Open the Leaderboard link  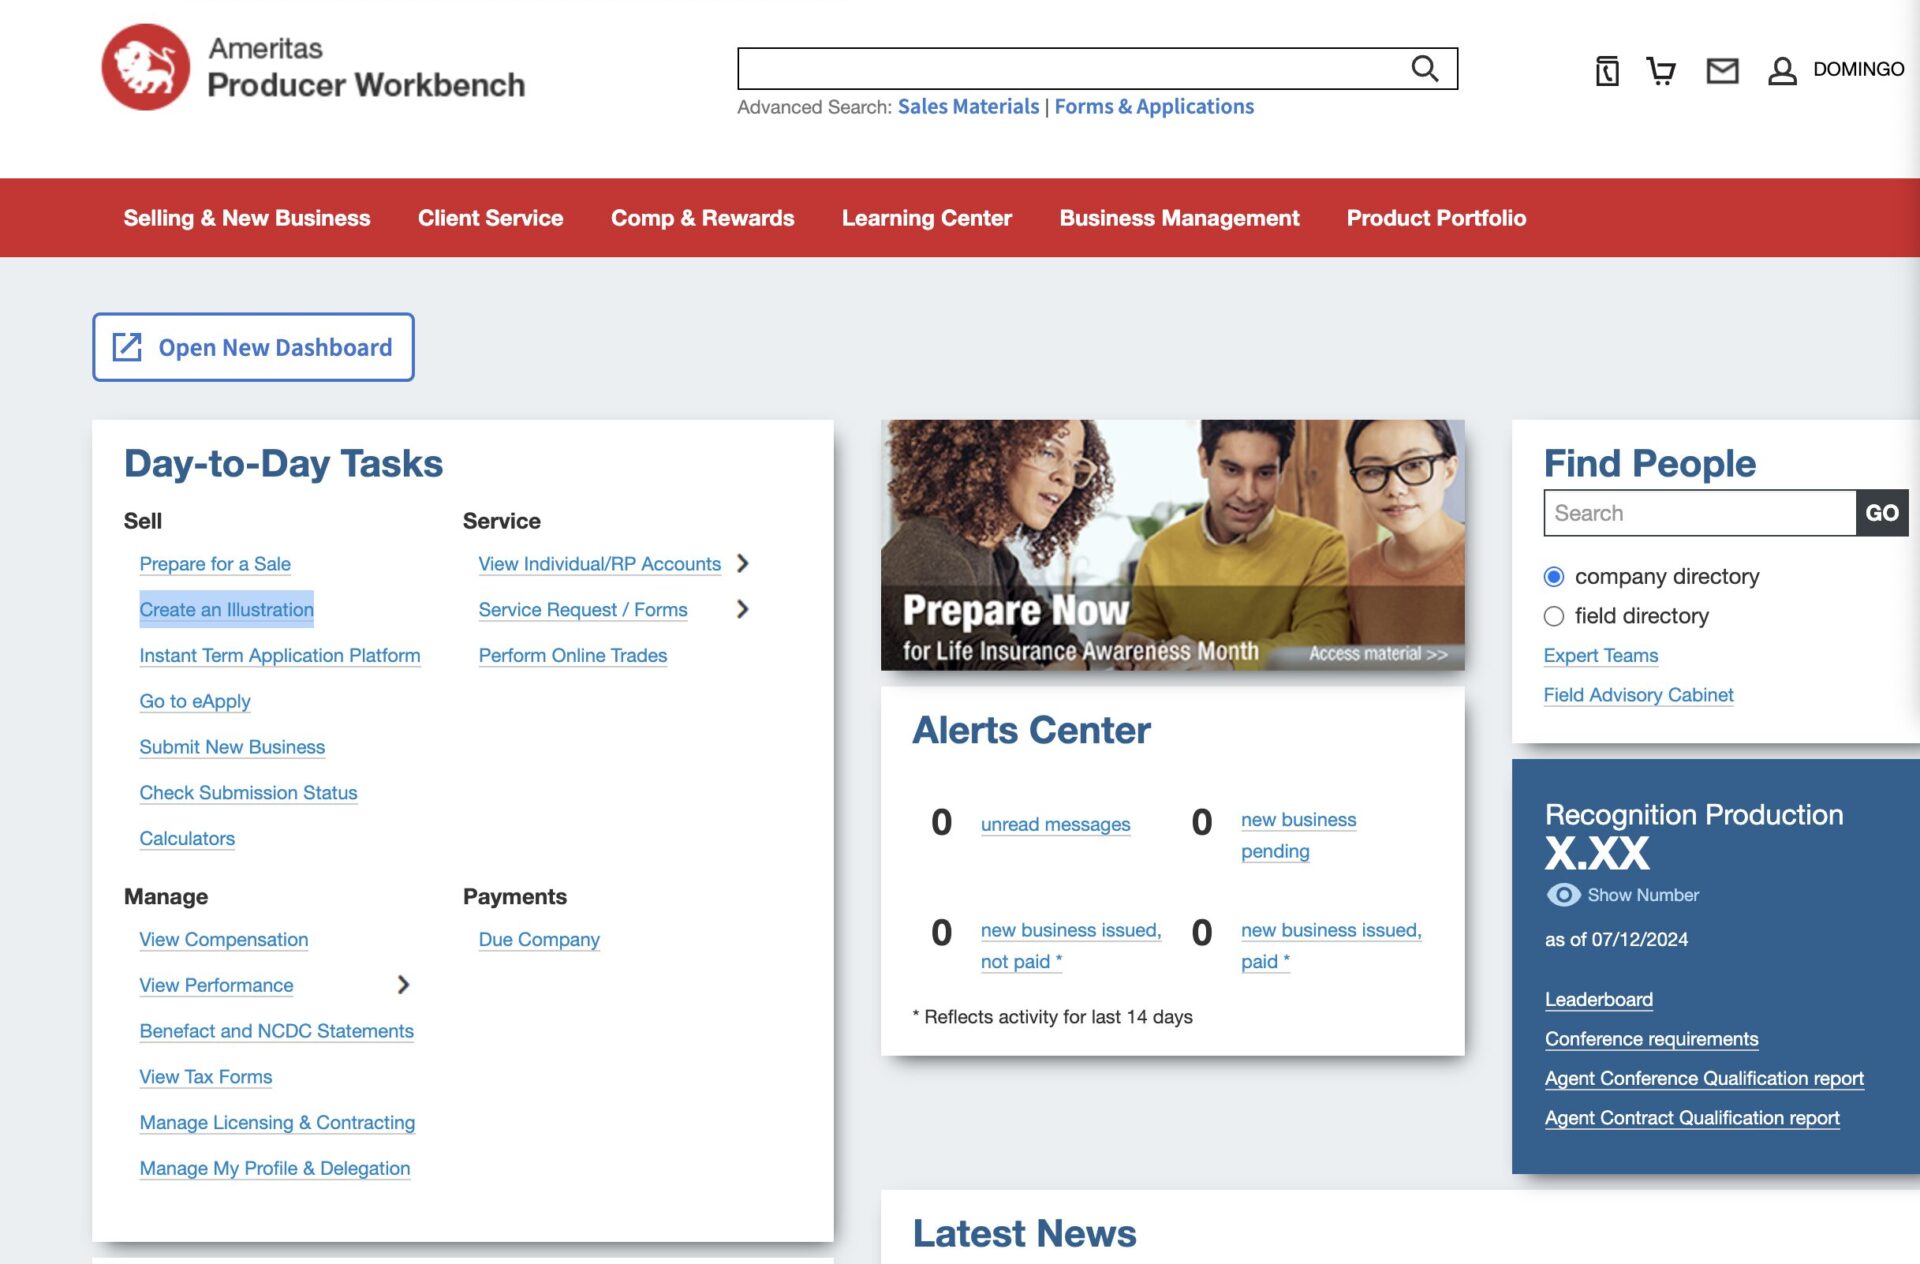pos(1599,1000)
